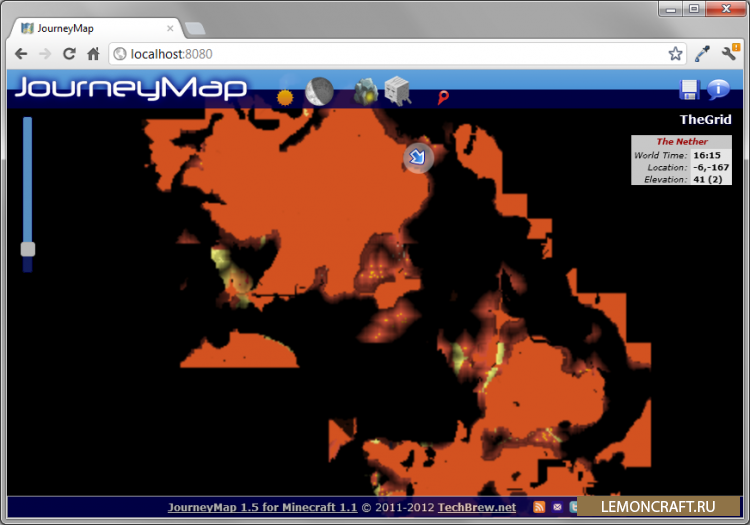This screenshot has height=525, width=750.
Task: Switch map to day view (sun icon)
Action: coord(287,96)
